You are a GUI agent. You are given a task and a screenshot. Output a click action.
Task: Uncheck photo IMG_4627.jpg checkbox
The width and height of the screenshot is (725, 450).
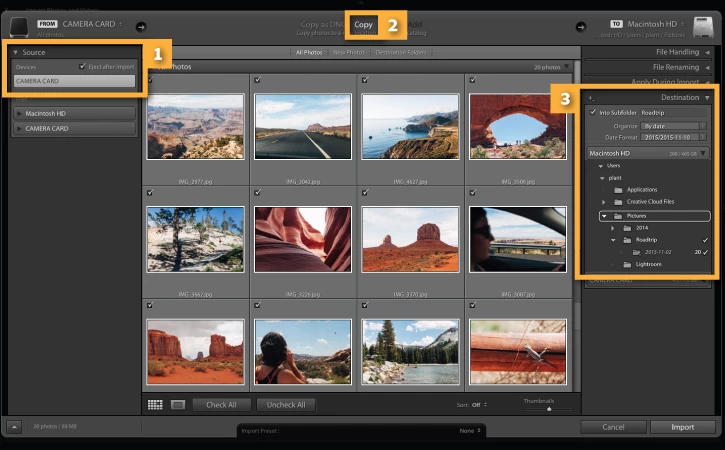click(365, 80)
